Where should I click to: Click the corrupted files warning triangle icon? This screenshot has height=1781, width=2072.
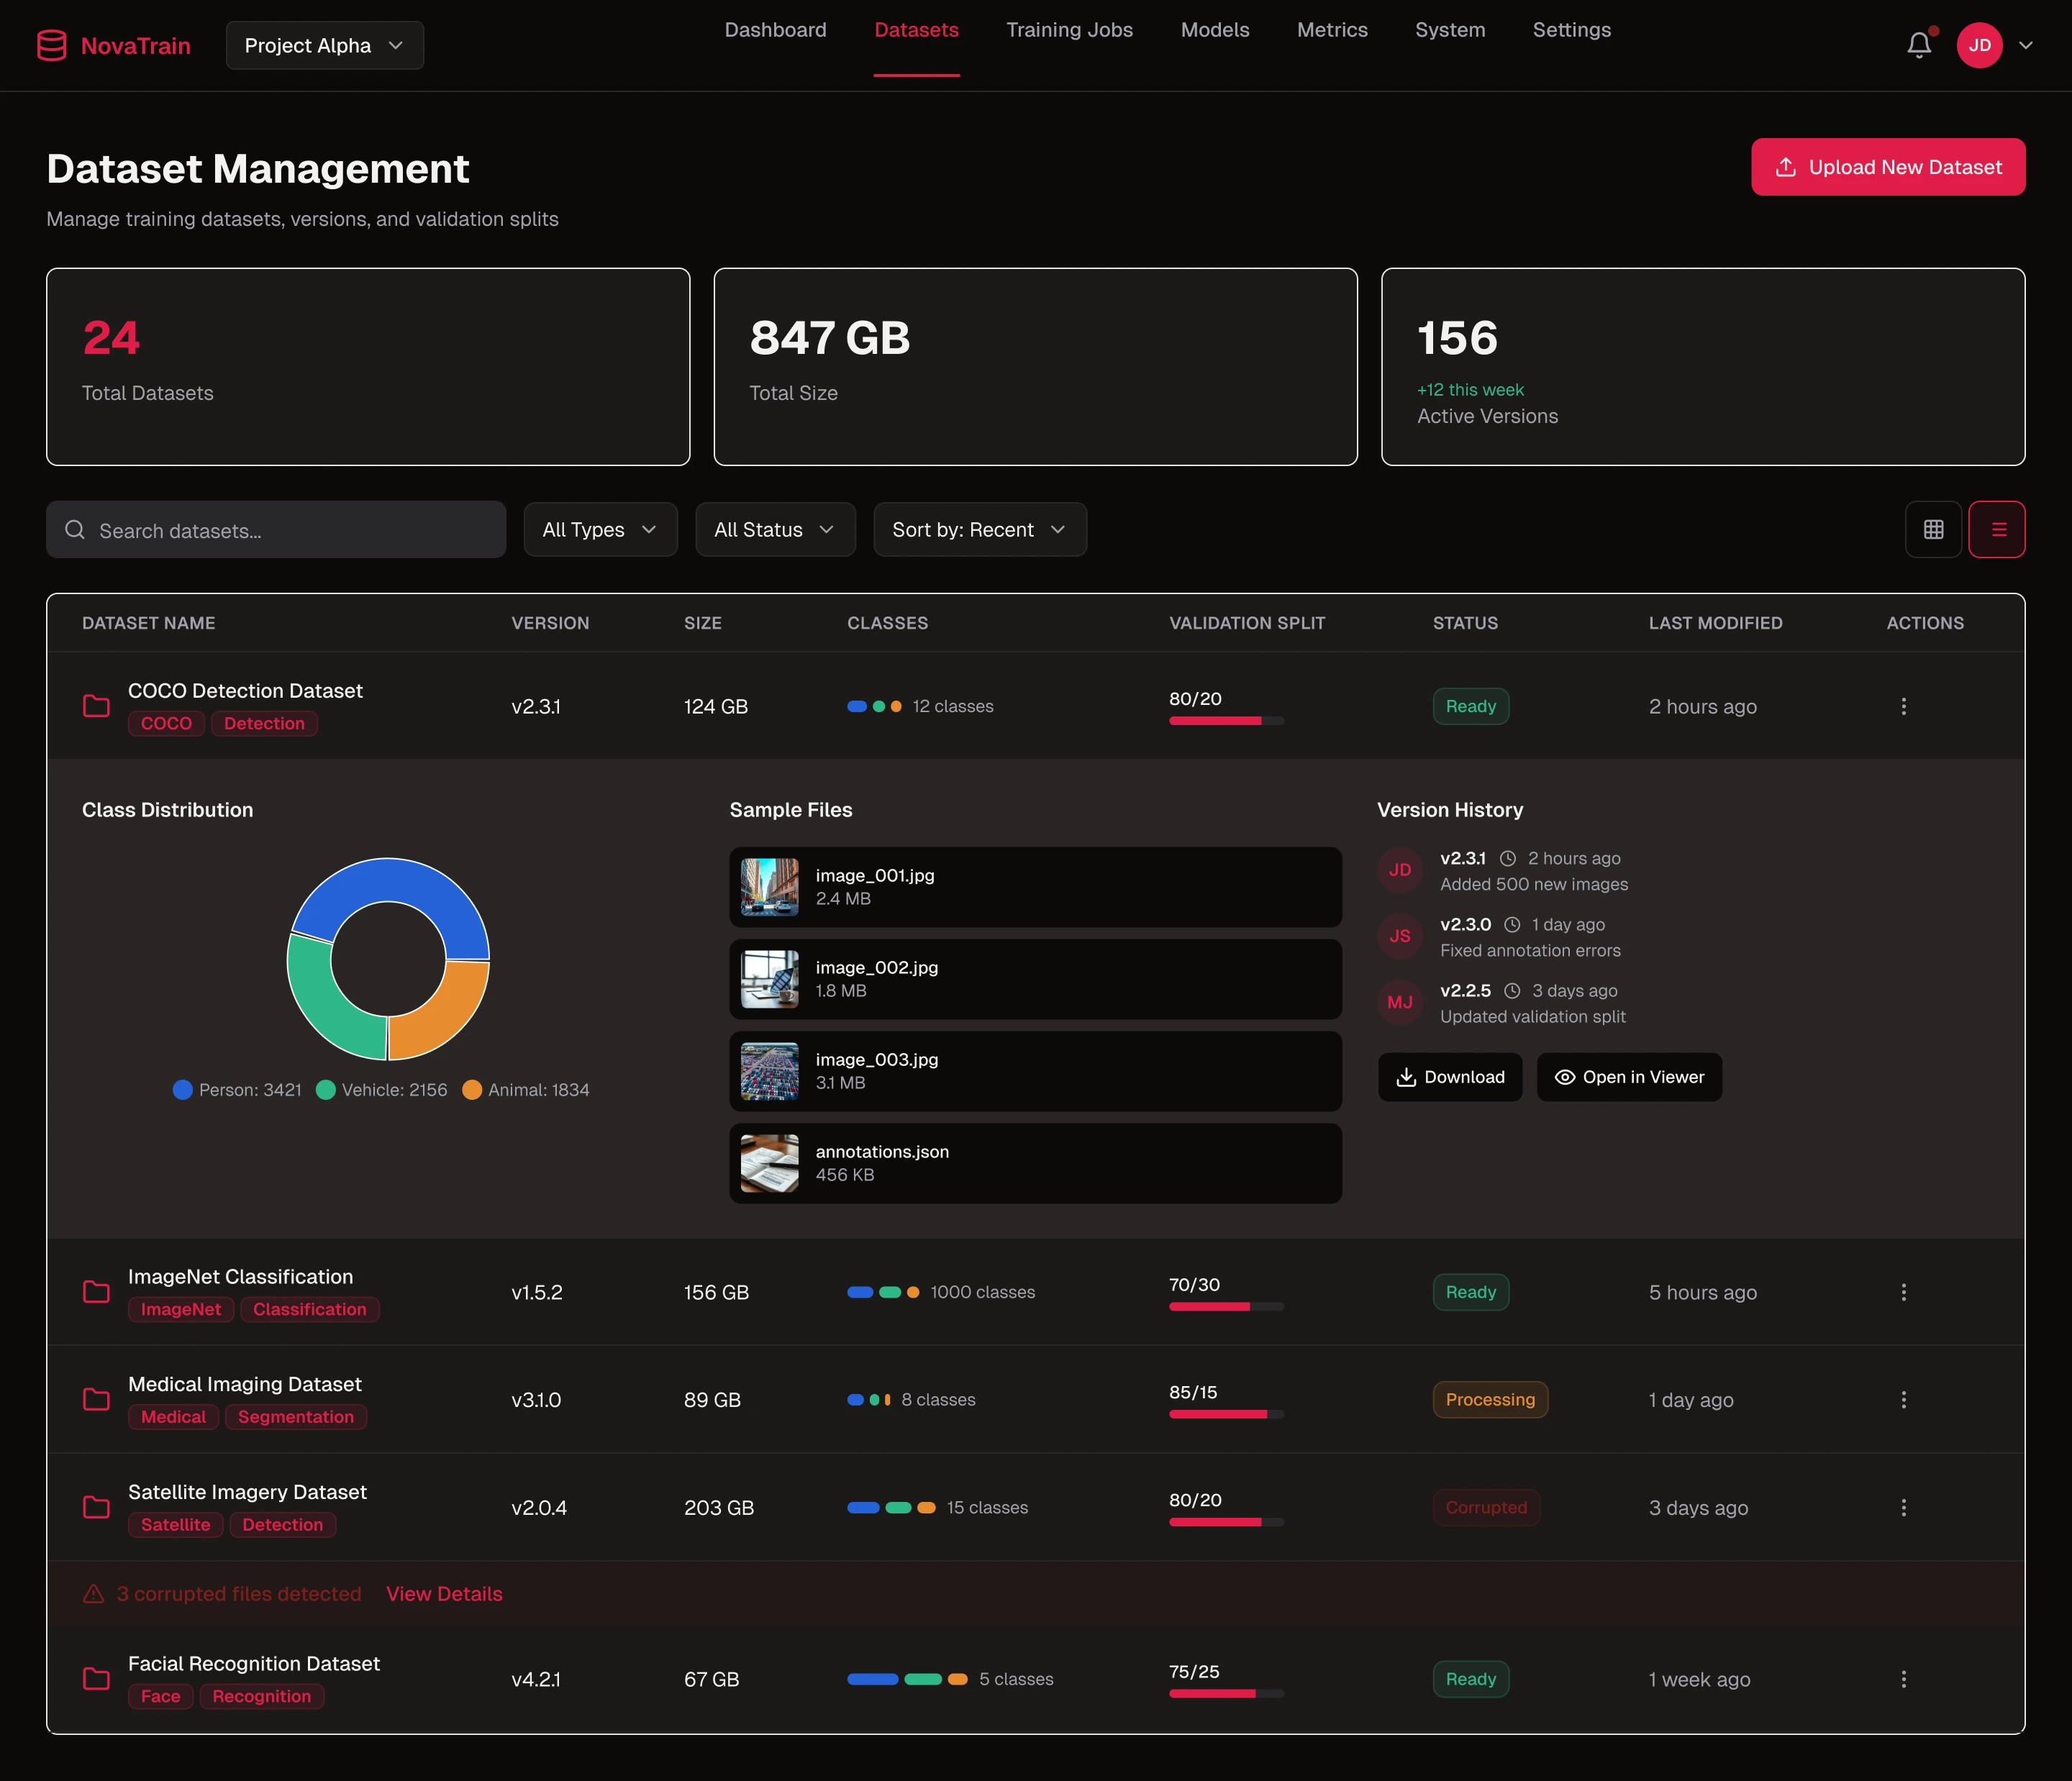coord(93,1594)
